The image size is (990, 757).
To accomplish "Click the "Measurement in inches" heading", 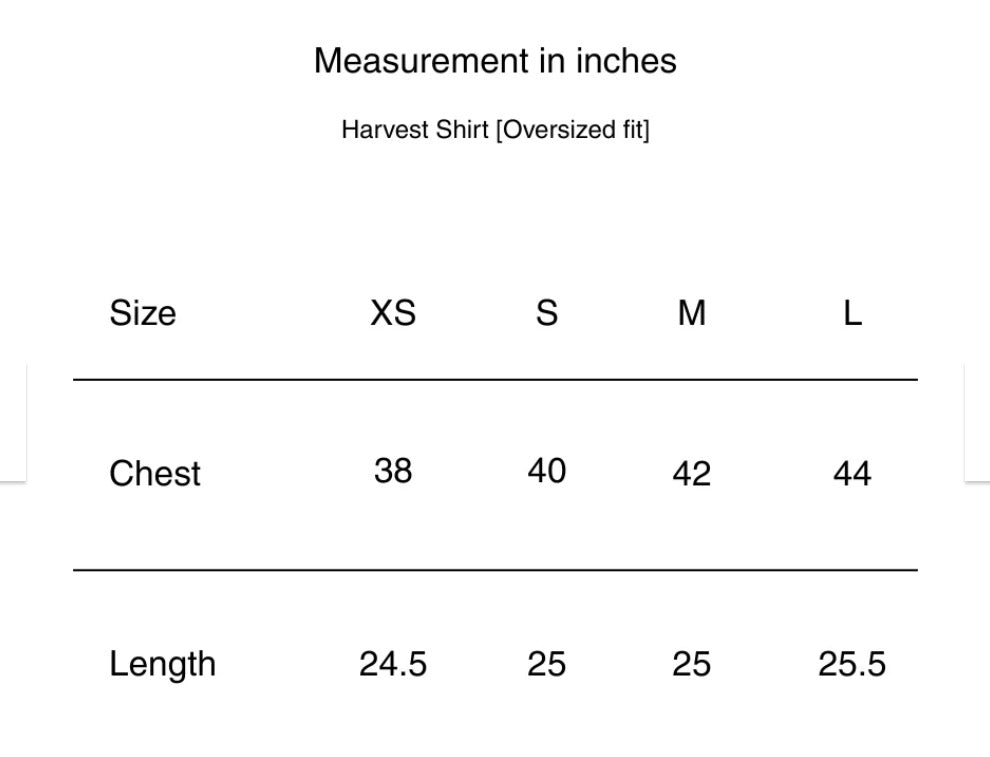I will [495, 61].
